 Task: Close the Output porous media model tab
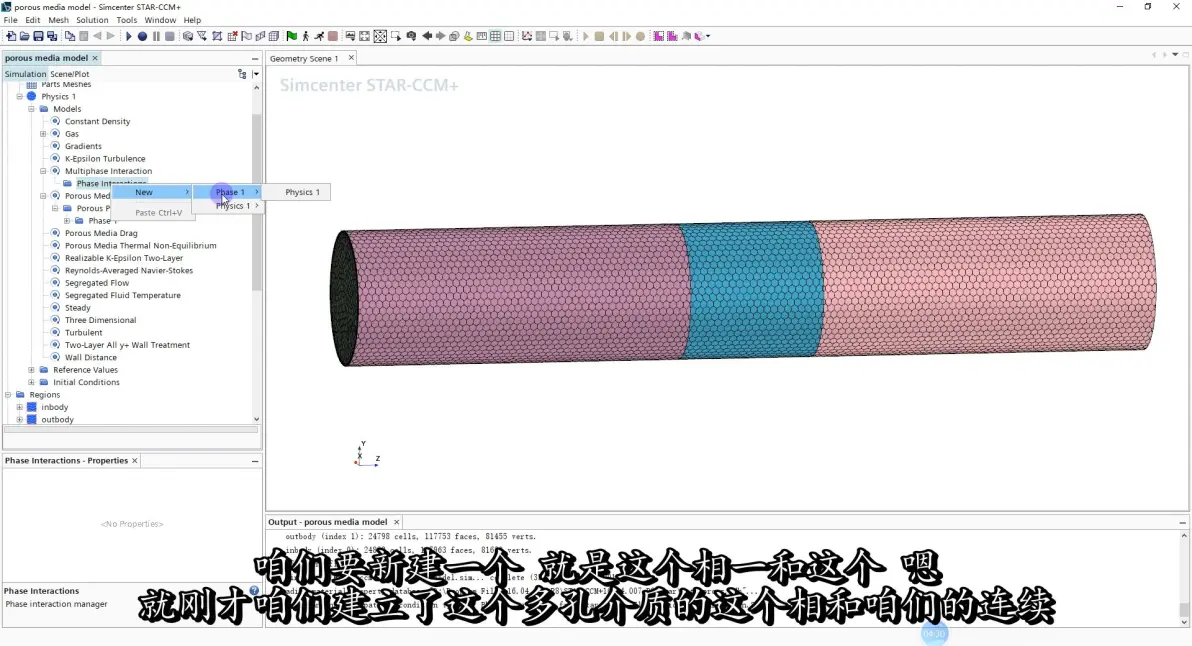[396, 522]
